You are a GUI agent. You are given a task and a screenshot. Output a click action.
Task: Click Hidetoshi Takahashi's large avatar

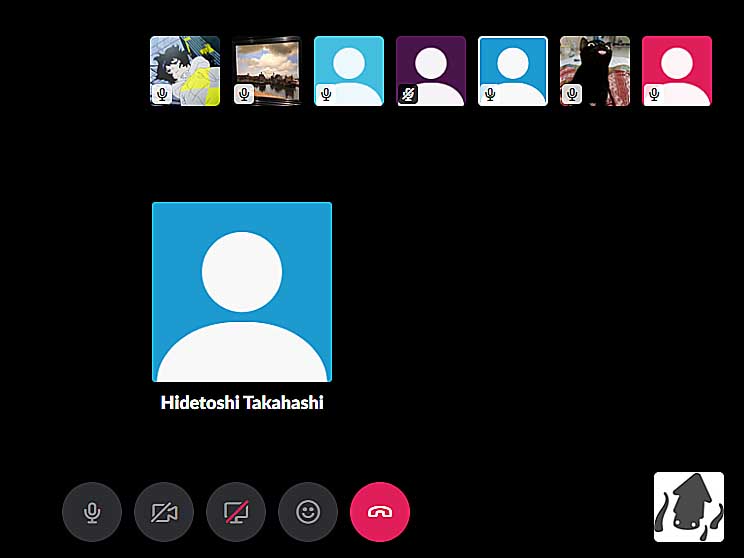(242, 292)
